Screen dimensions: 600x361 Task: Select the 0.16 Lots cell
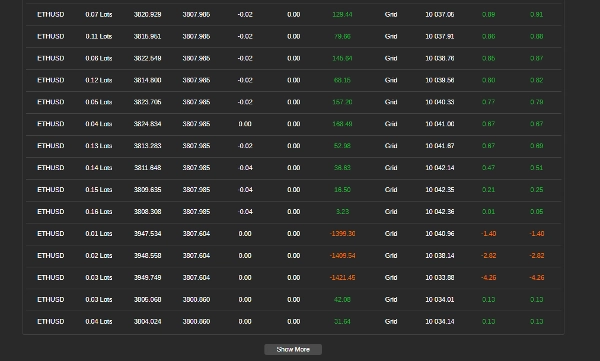99,212
